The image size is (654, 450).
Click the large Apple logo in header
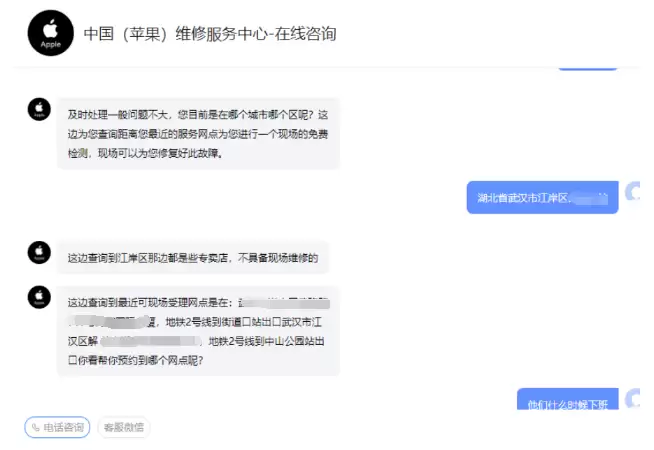pos(50,33)
